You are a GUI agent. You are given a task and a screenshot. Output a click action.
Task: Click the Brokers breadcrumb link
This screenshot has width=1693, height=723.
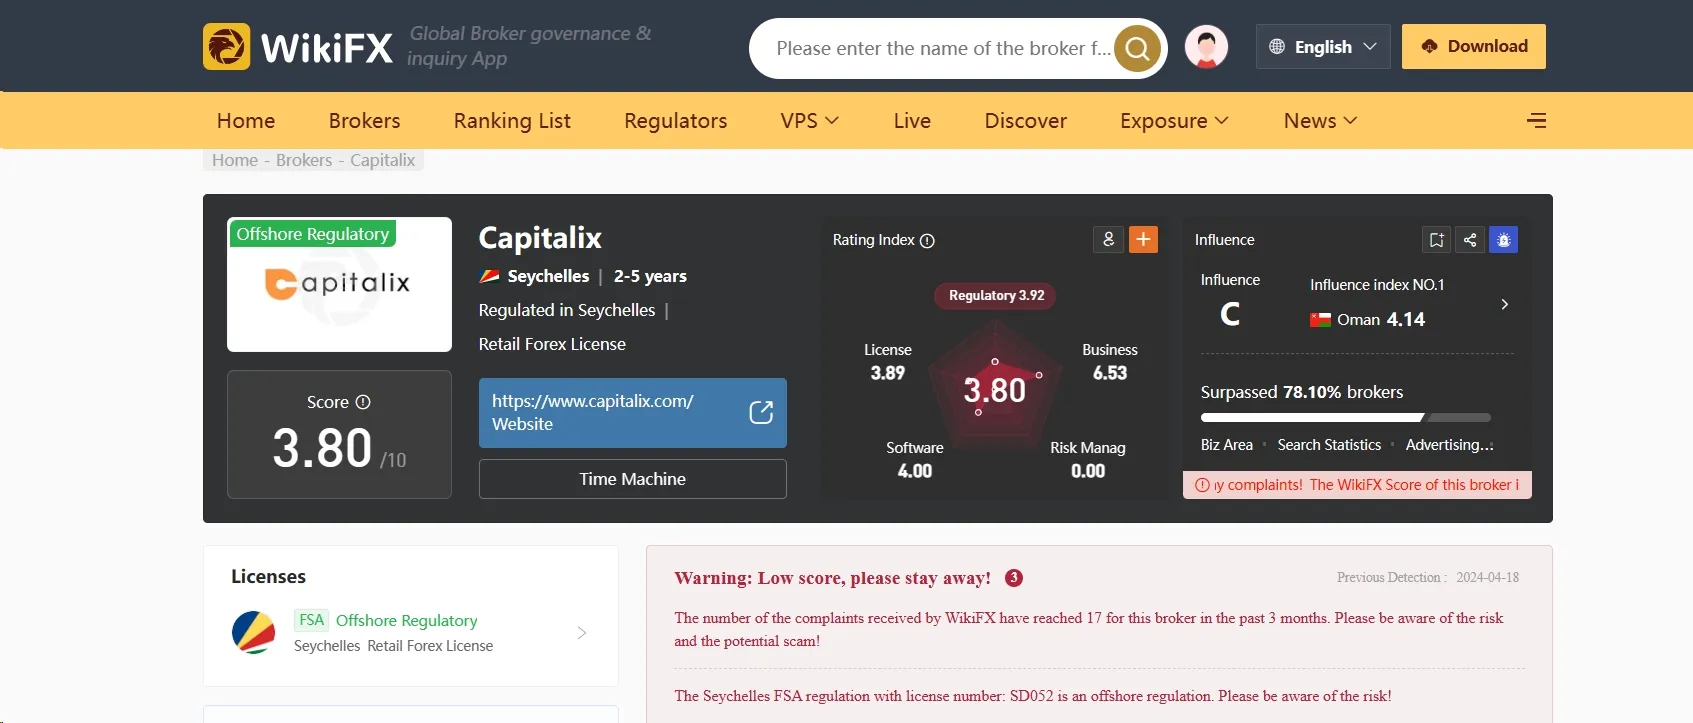pyautogui.click(x=304, y=160)
